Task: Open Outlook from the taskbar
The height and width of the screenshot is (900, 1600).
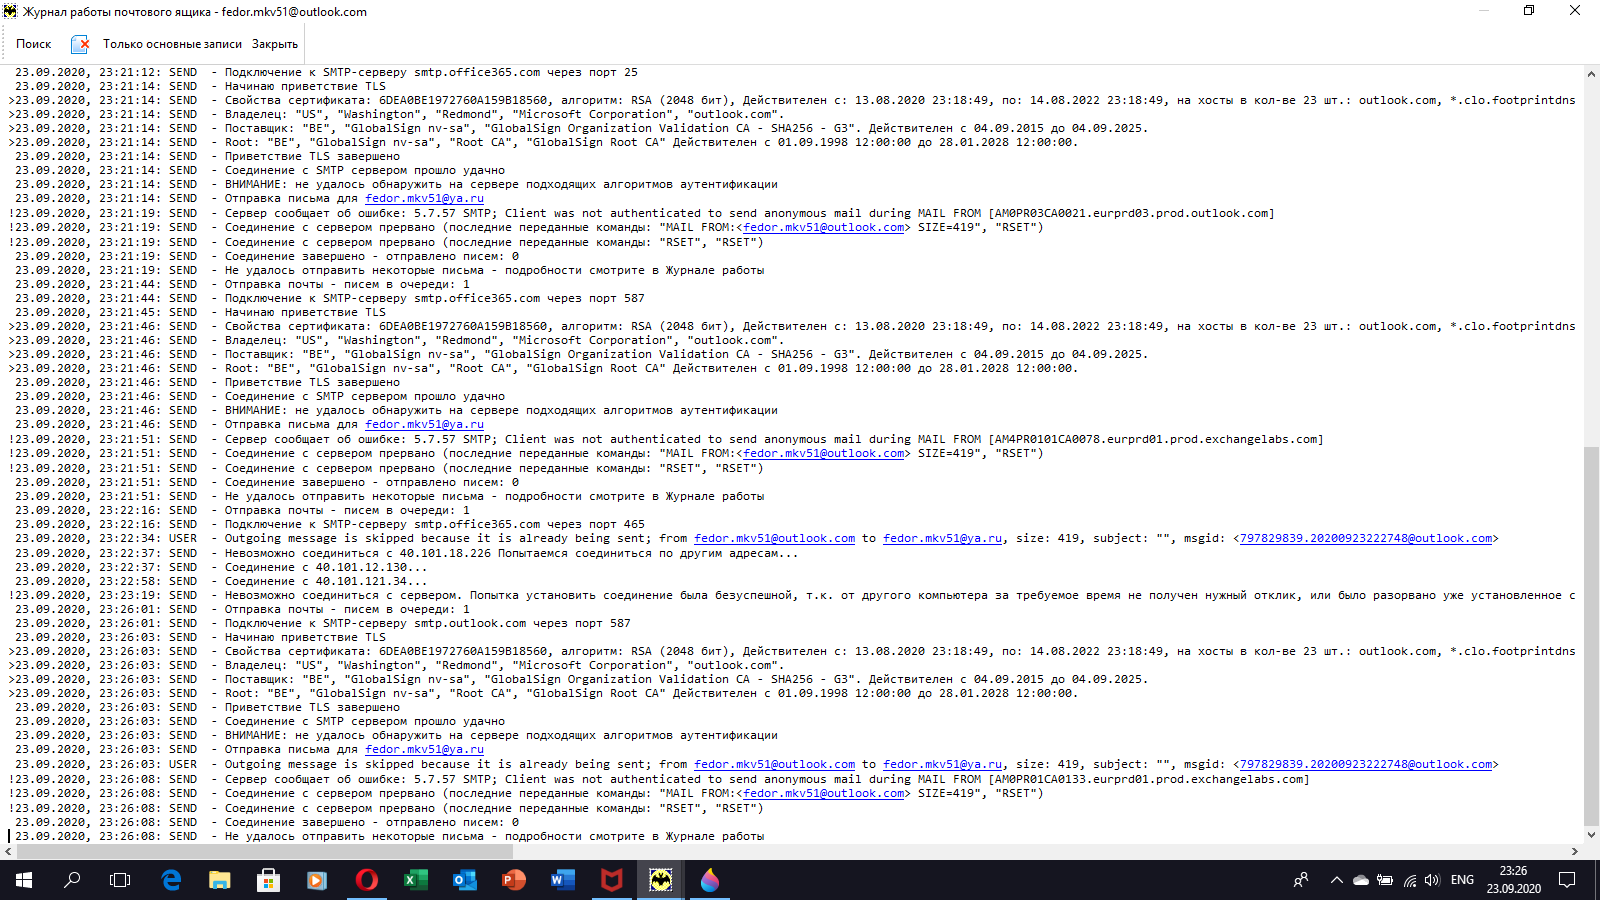Action: 464,880
